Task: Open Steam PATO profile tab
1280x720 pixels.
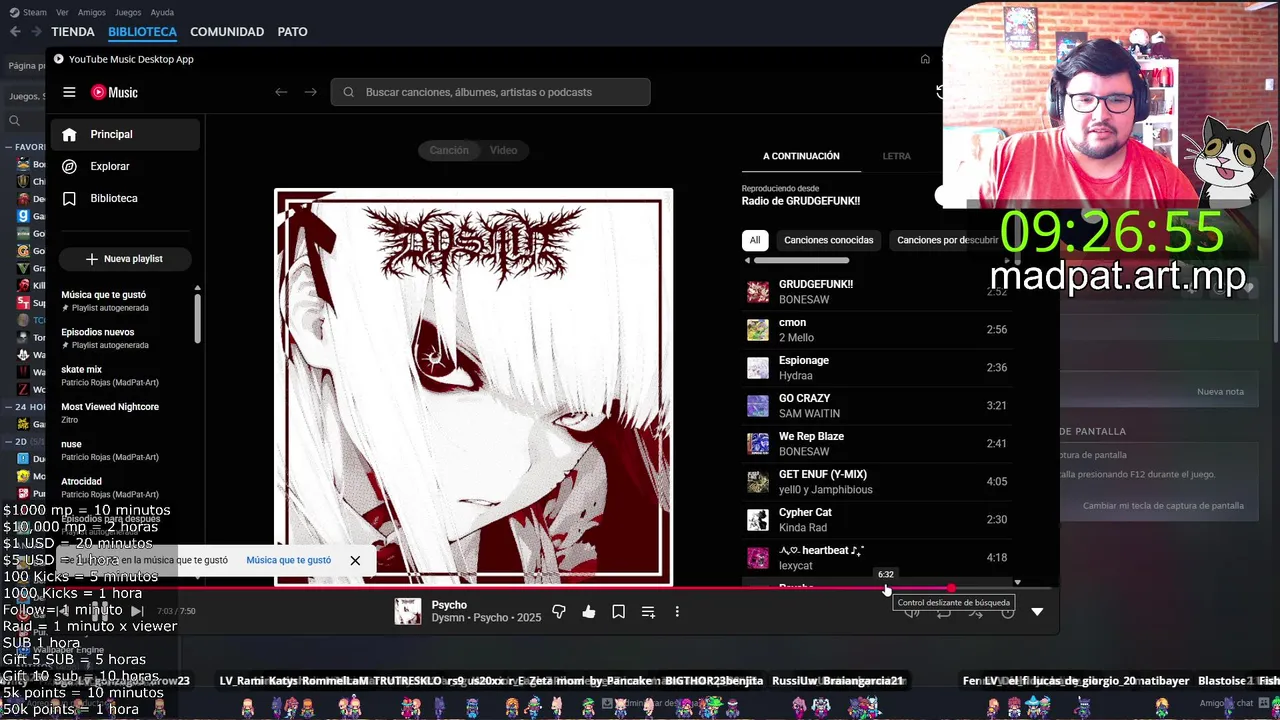Action: pos(292,32)
